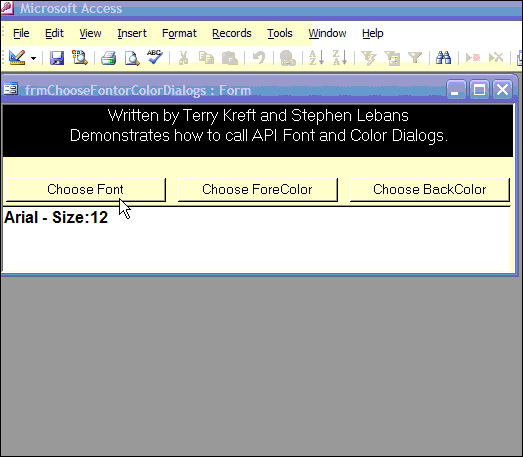Click the File Search icon
The height and width of the screenshot is (457, 523).
[x=80, y=58]
